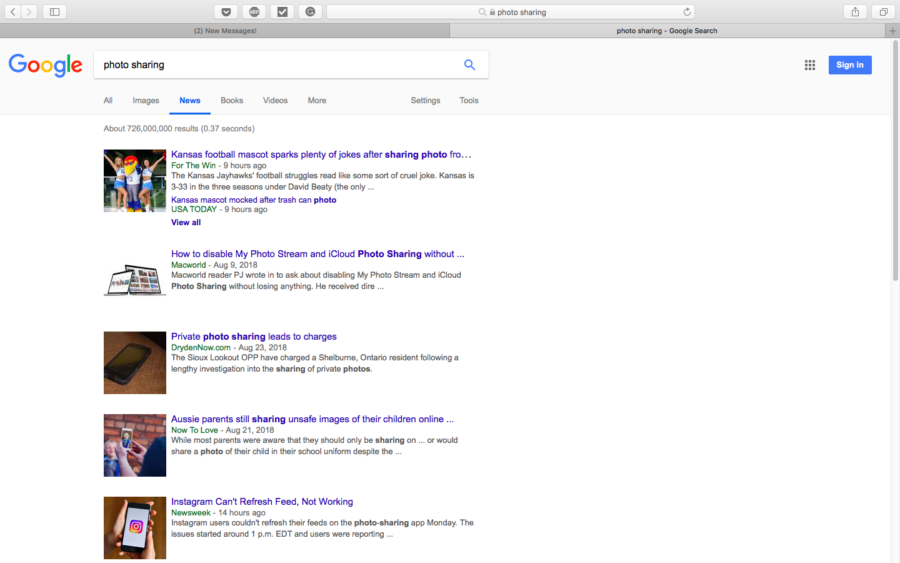Open the Safari Share button
Image resolution: width=900 pixels, height=563 pixels.
pos(855,11)
